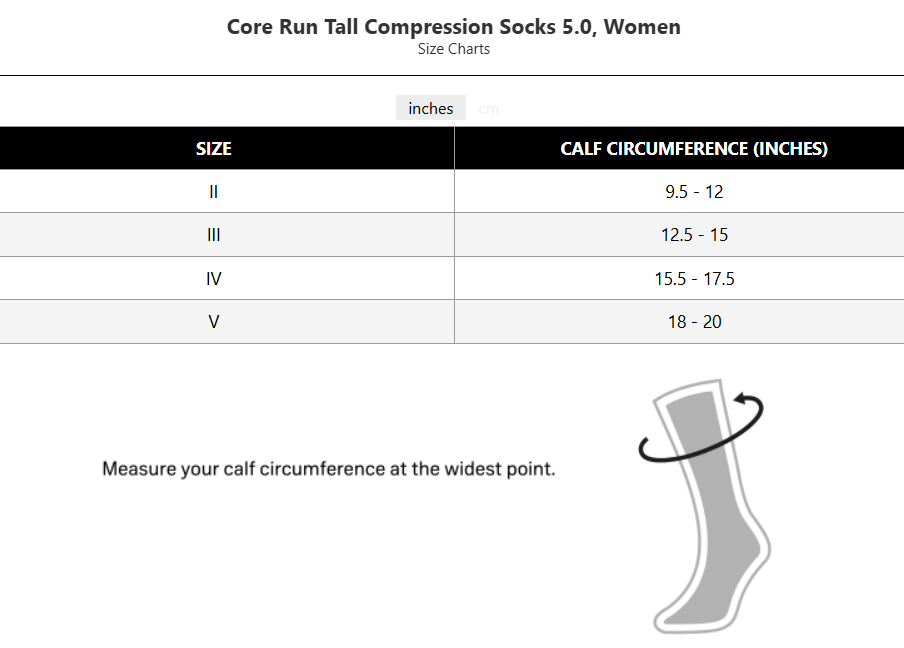This screenshot has height=648, width=904.
Task: Select the CALF CIRCUMFERENCE (INCHES) column header
Action: [694, 149]
